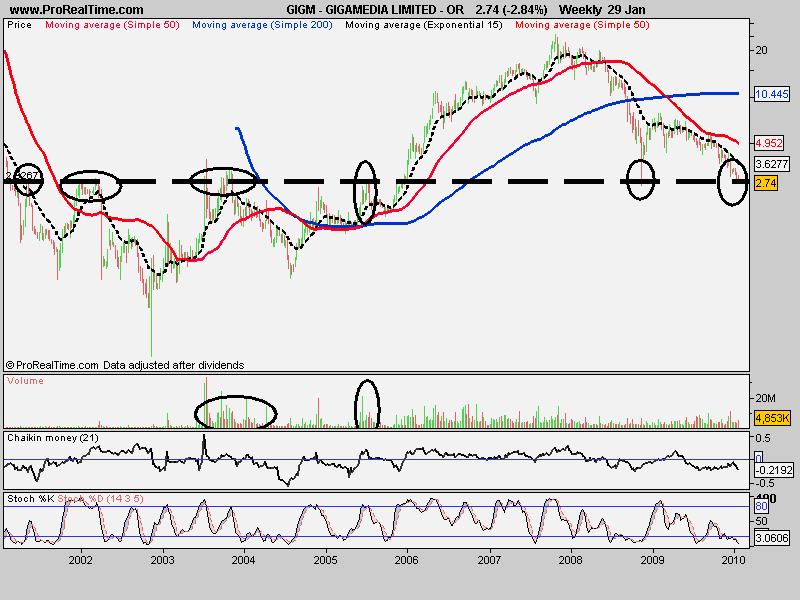Click the 2002 year axis label

click(81, 560)
